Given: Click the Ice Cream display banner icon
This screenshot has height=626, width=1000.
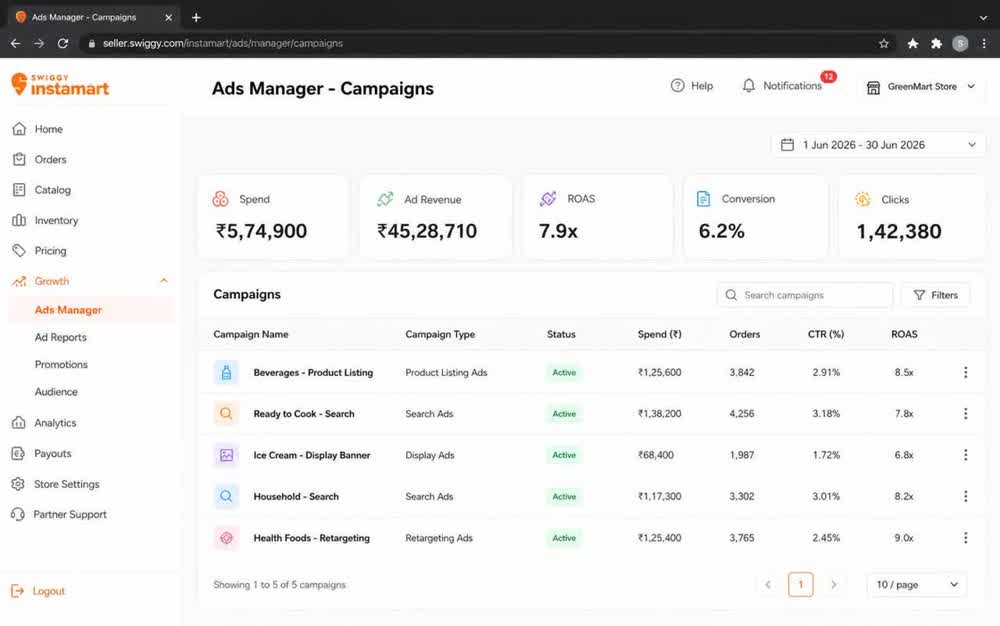Looking at the screenshot, I should [226, 455].
